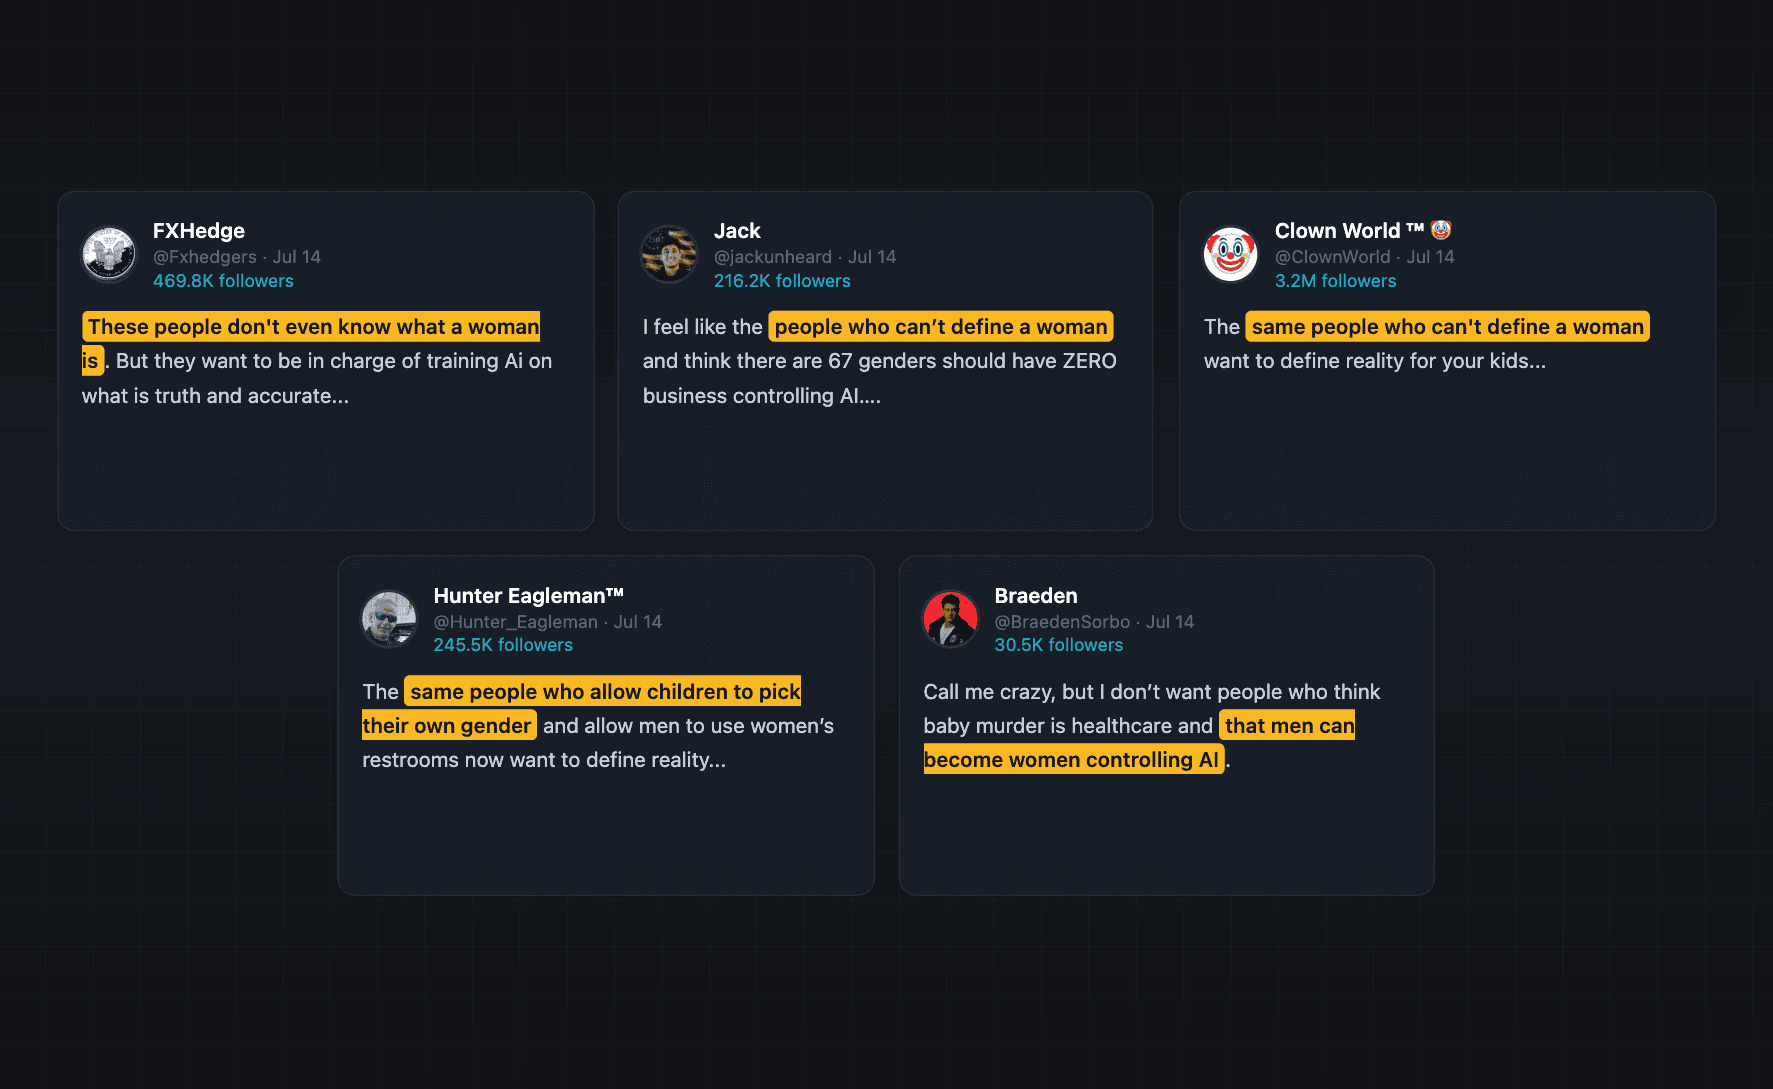Image resolution: width=1773 pixels, height=1089 pixels.
Task: Click FXHedge's profile avatar
Action: pos(109,254)
